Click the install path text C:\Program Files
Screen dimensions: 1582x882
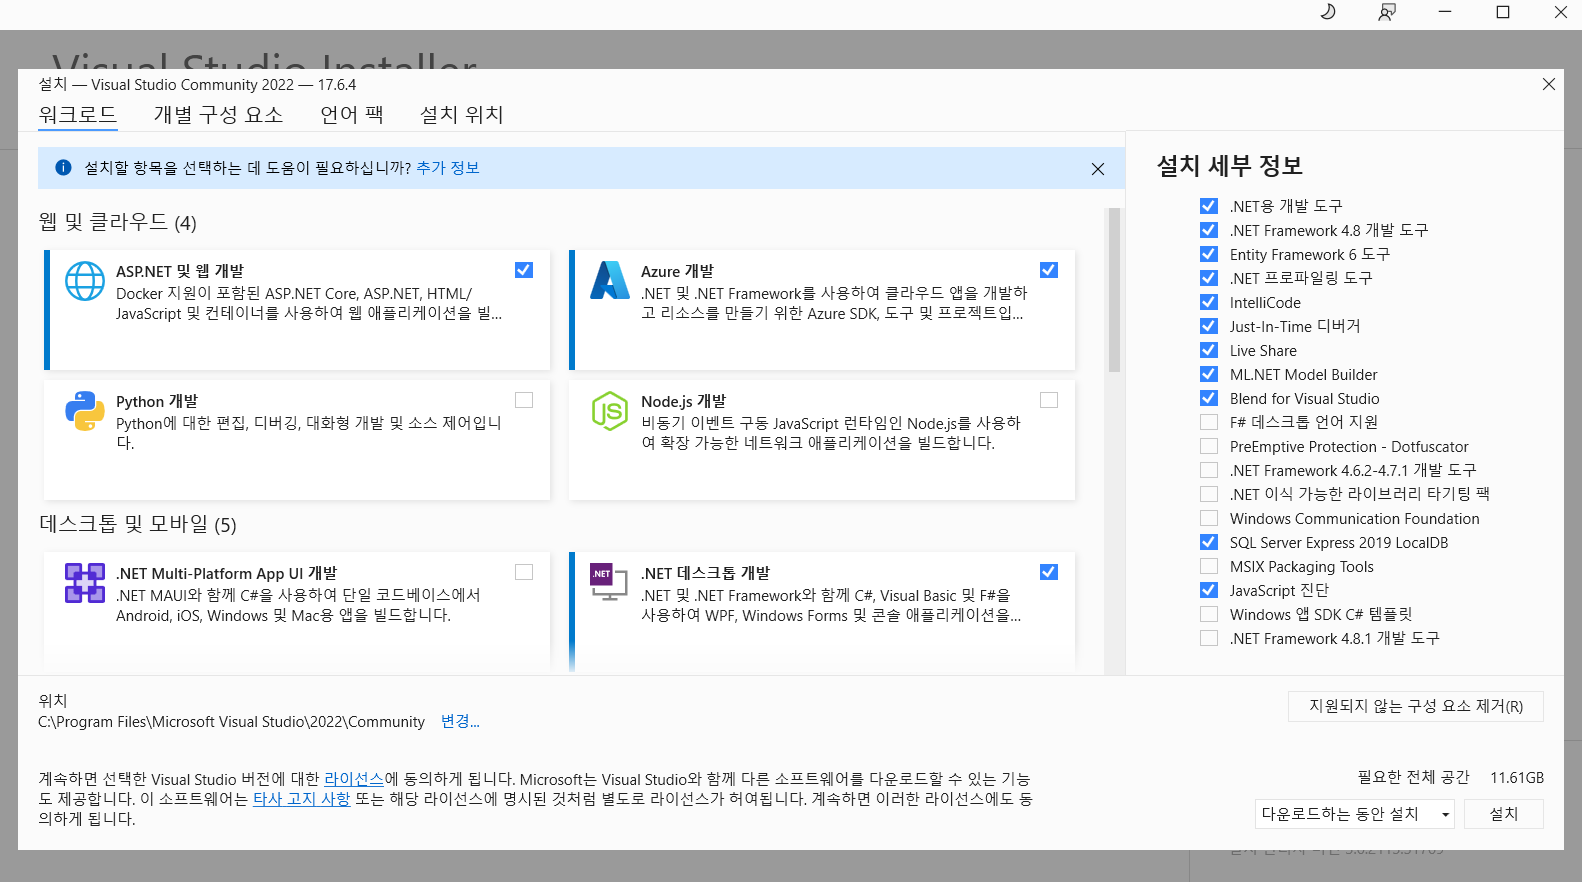(x=231, y=722)
